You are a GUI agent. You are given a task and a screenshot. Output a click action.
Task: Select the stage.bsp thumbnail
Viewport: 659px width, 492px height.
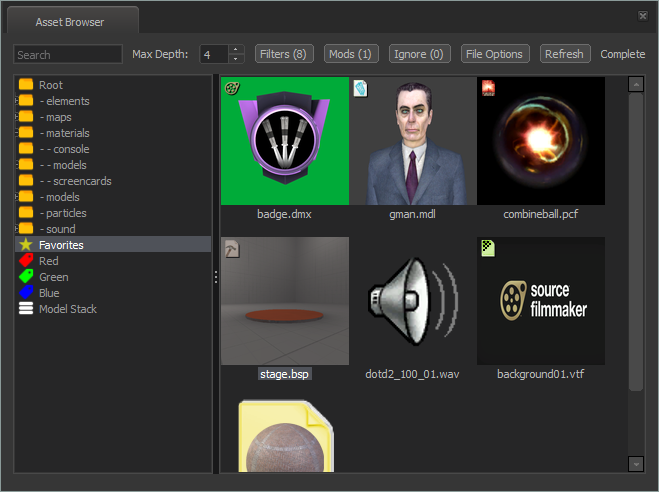pyautogui.click(x=285, y=301)
